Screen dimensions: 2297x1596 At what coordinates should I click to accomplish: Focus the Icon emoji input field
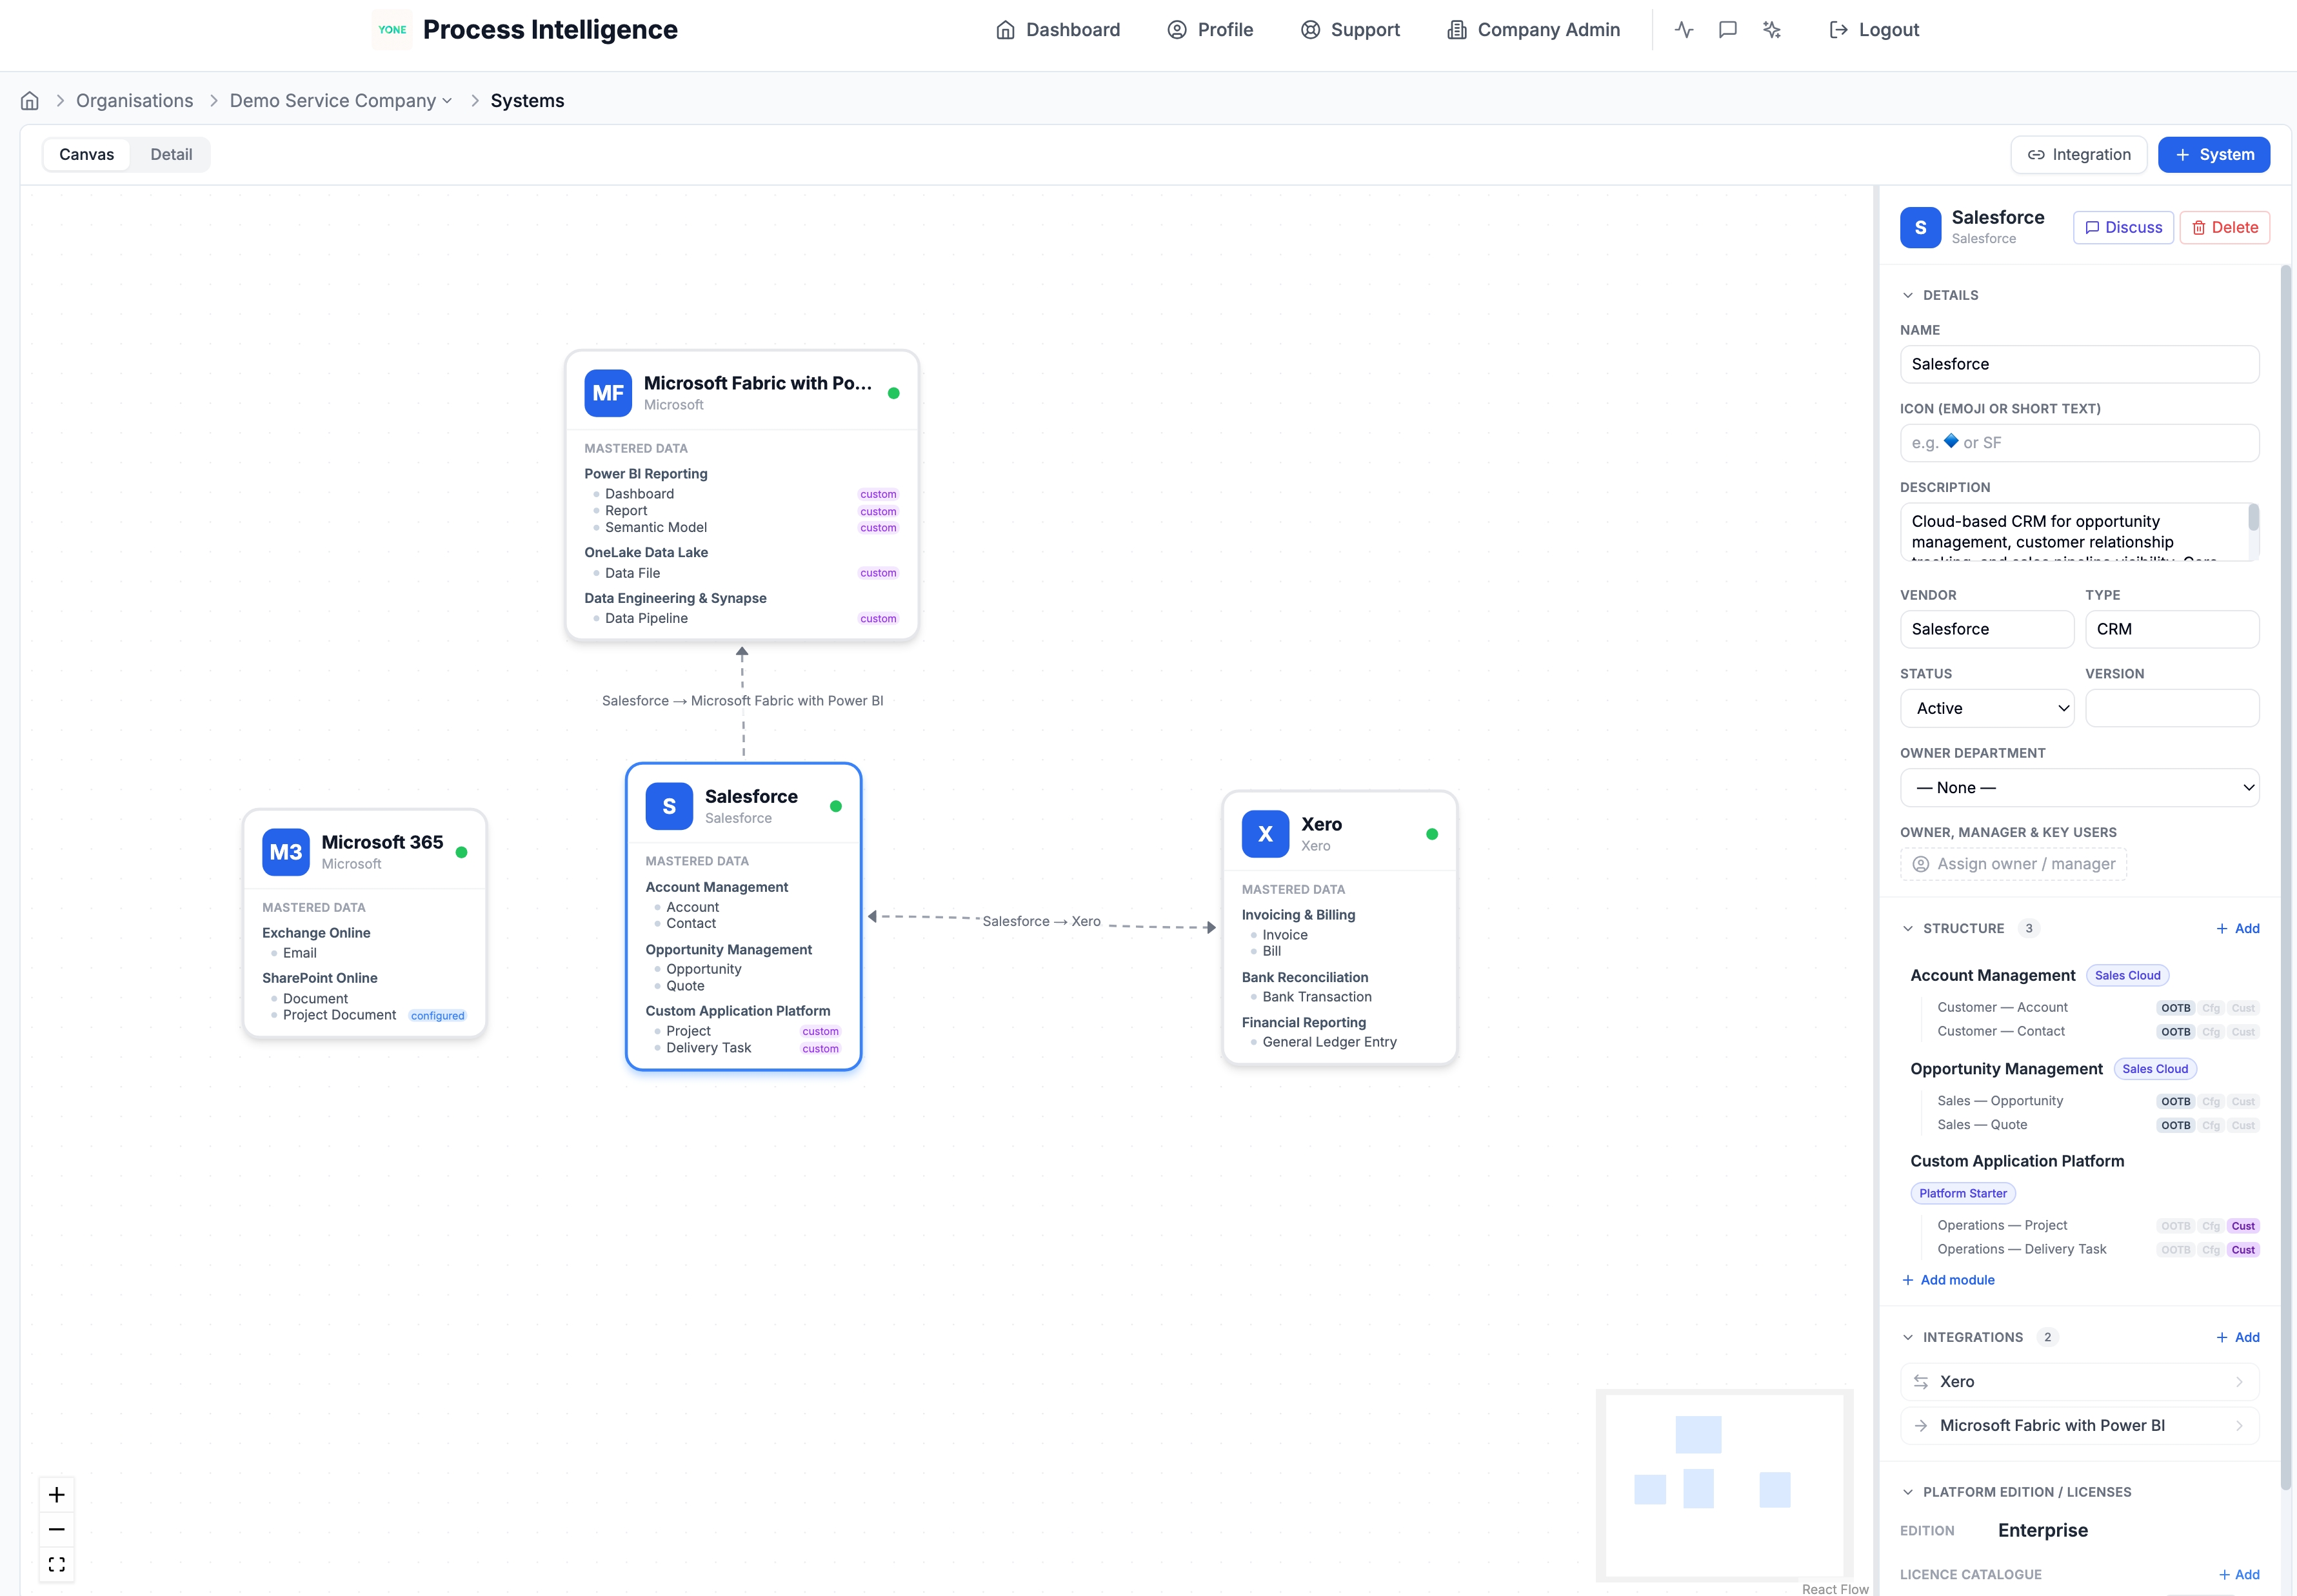2079,443
